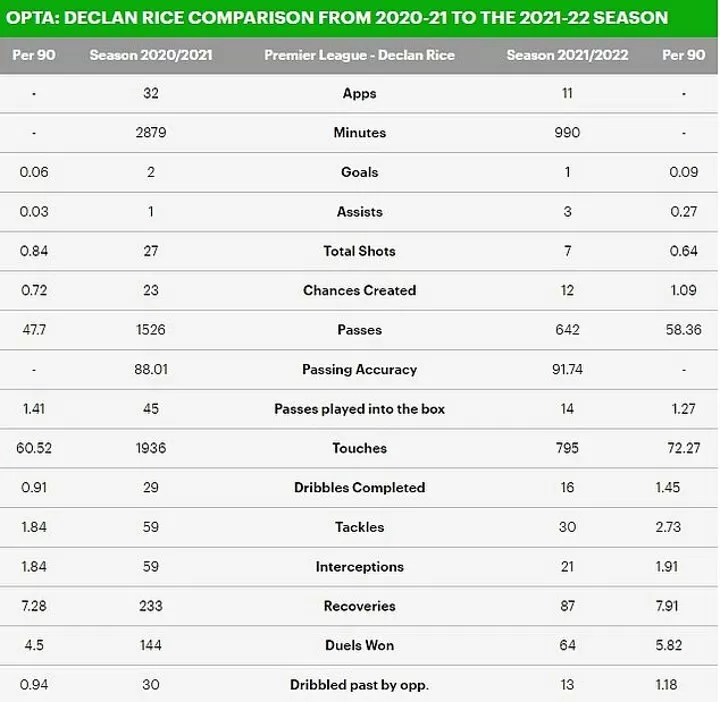Click the Interceptions row label

click(360, 567)
